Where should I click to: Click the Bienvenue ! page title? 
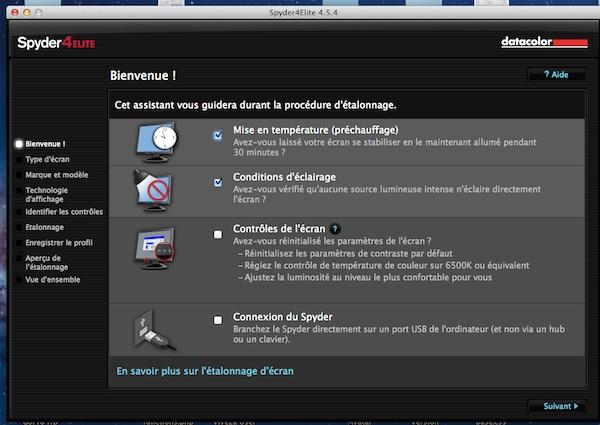click(x=143, y=75)
